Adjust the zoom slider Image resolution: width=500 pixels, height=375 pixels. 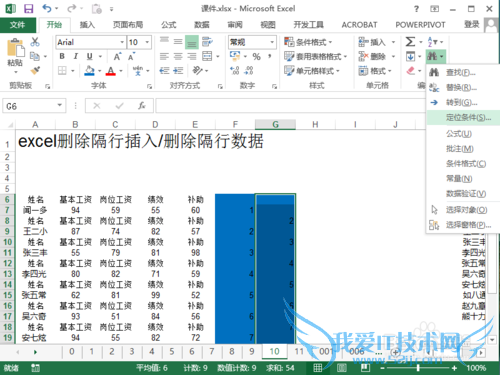click(418, 368)
